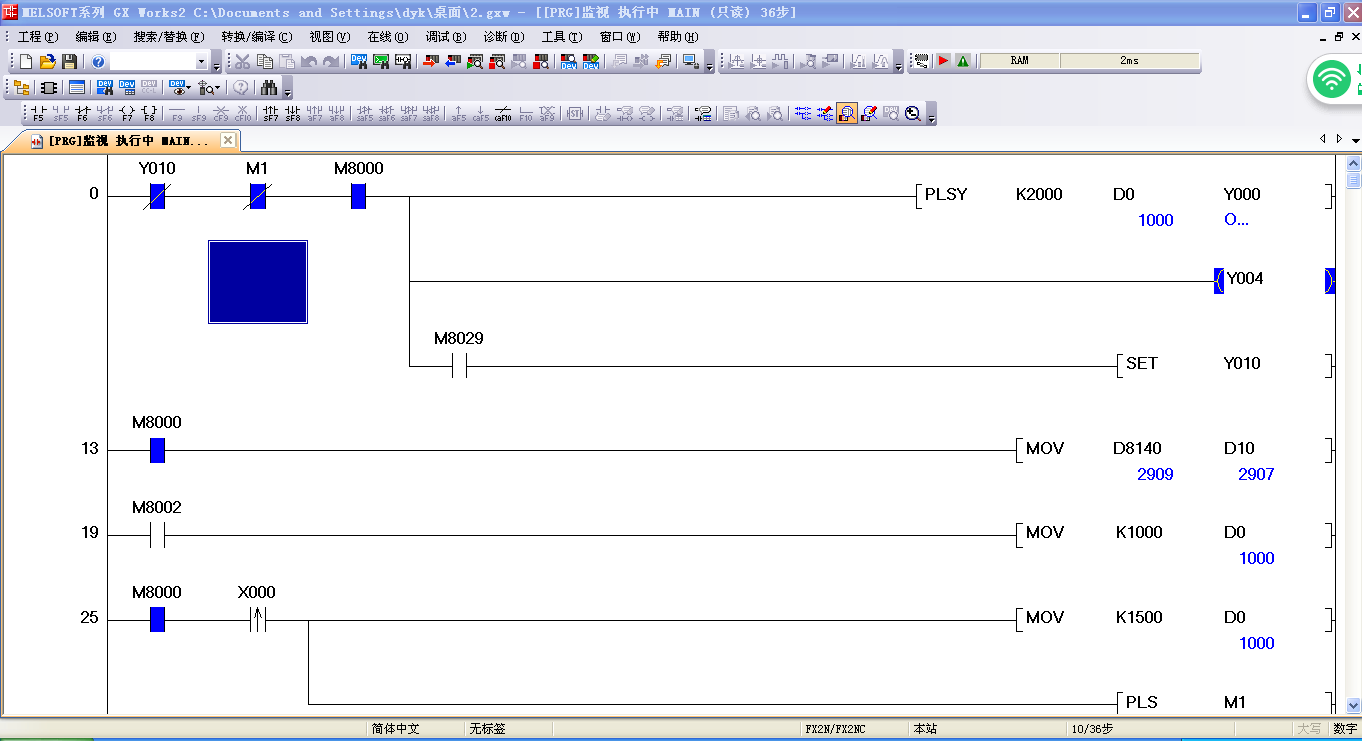Open the 诊断(D) menu
The width and height of the screenshot is (1362, 741).
tap(503, 37)
